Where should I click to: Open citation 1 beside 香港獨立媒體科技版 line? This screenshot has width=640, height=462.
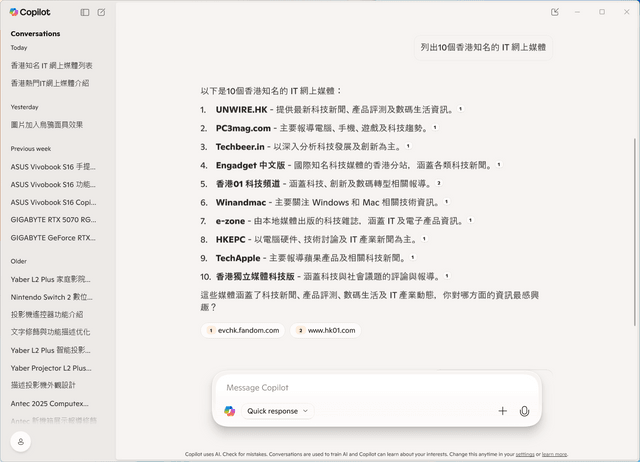(x=447, y=276)
